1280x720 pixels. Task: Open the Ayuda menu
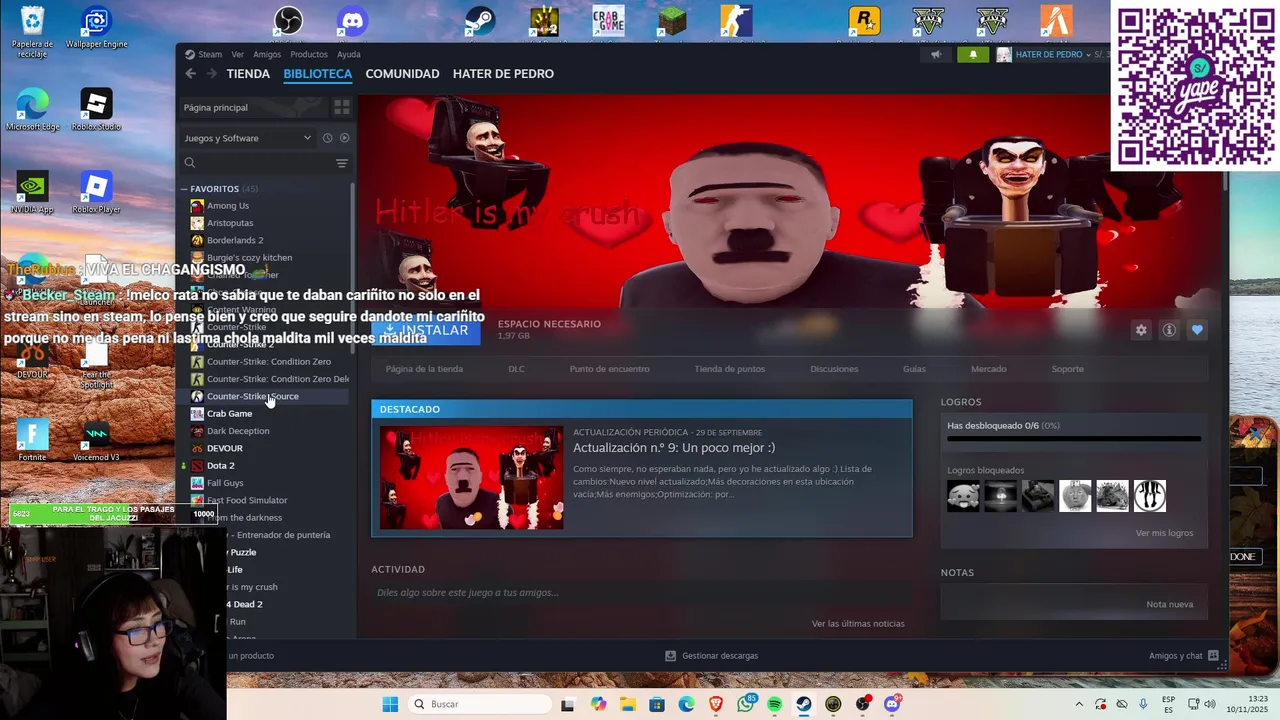coord(348,55)
